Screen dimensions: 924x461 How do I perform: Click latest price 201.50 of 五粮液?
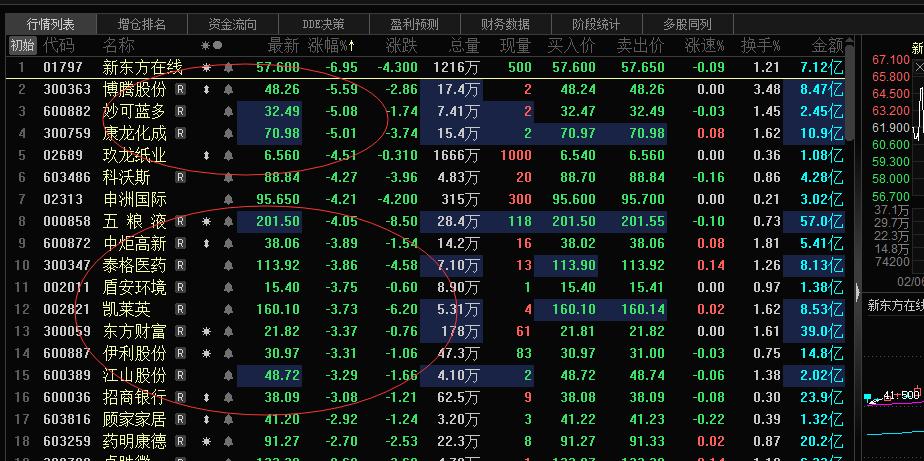click(x=278, y=222)
